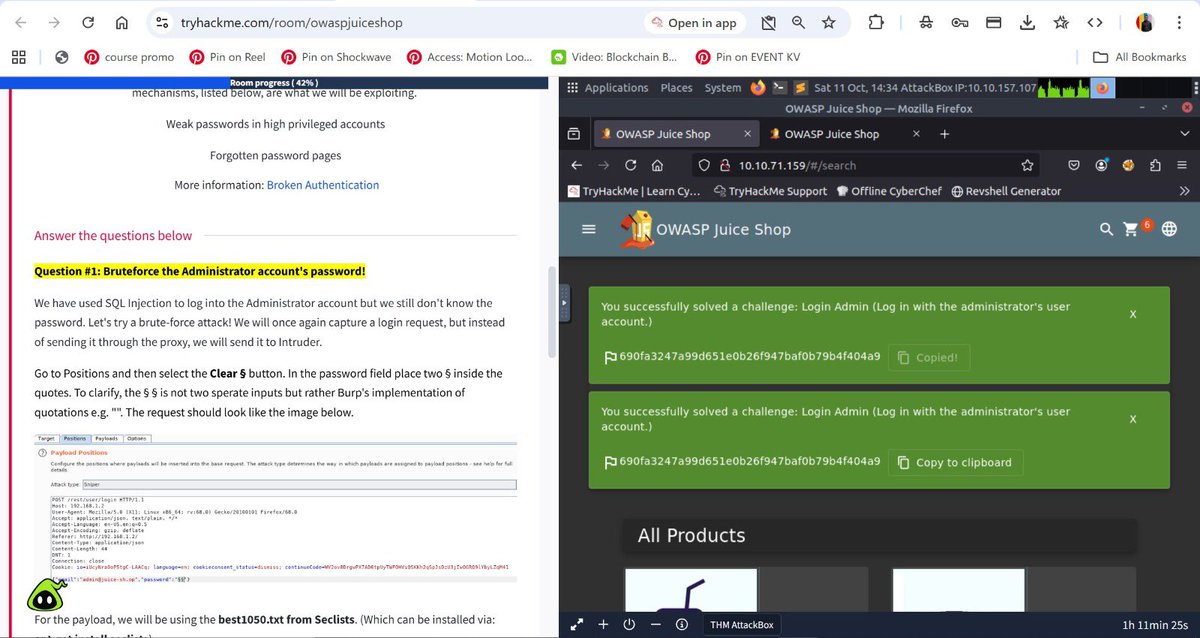Open Firefox tab list dropdown chevron
The height and width of the screenshot is (638, 1200).
click(1185, 133)
